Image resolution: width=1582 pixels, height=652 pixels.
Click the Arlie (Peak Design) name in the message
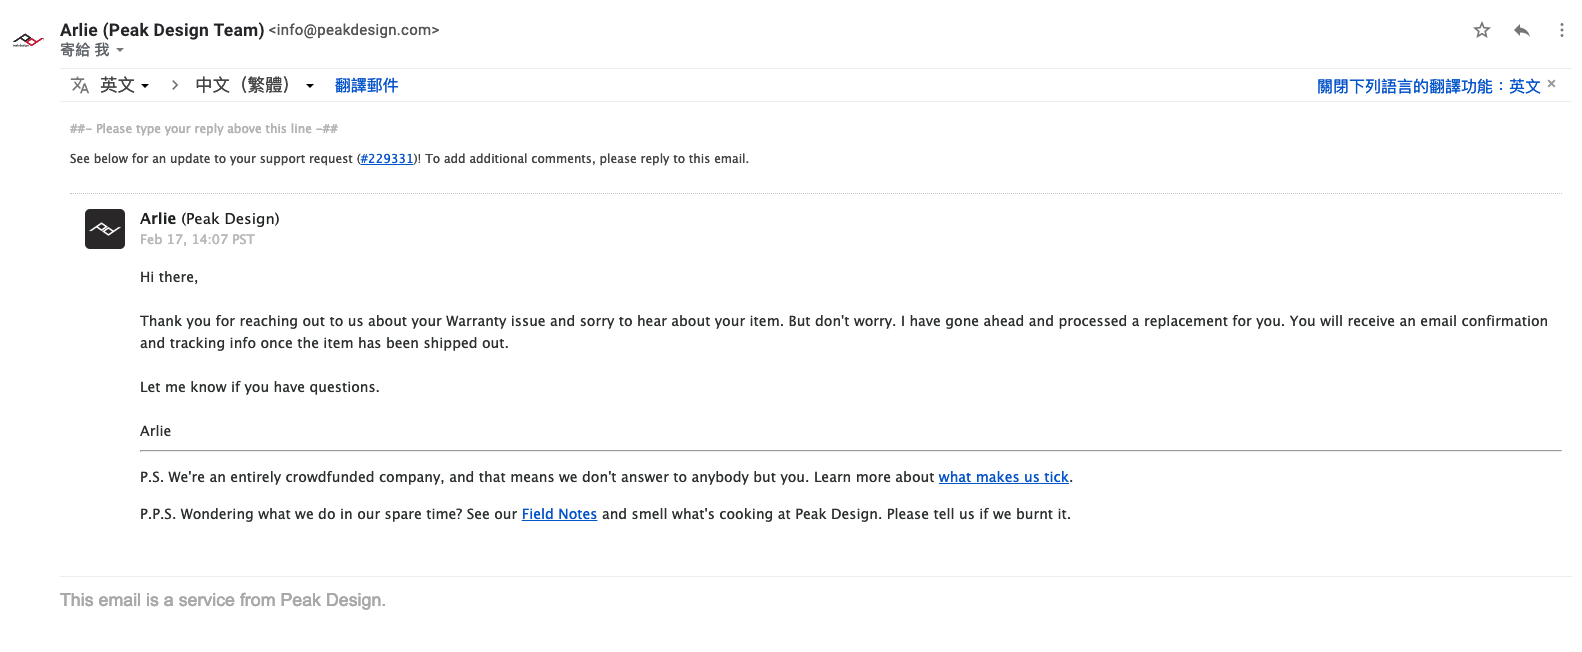coord(209,218)
